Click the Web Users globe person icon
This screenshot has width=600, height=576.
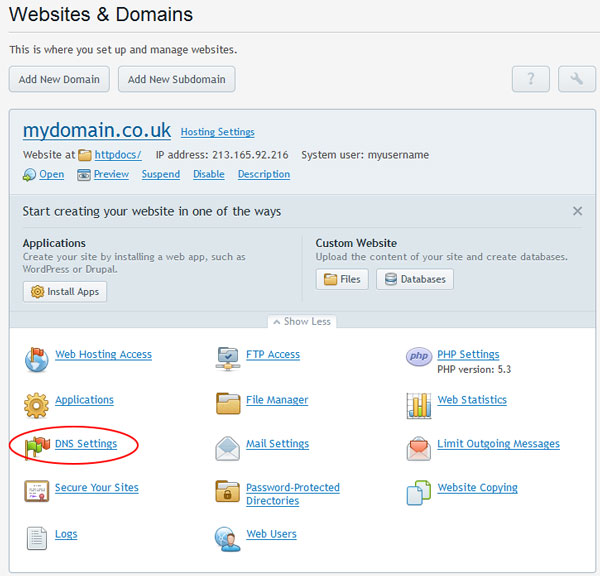227,539
